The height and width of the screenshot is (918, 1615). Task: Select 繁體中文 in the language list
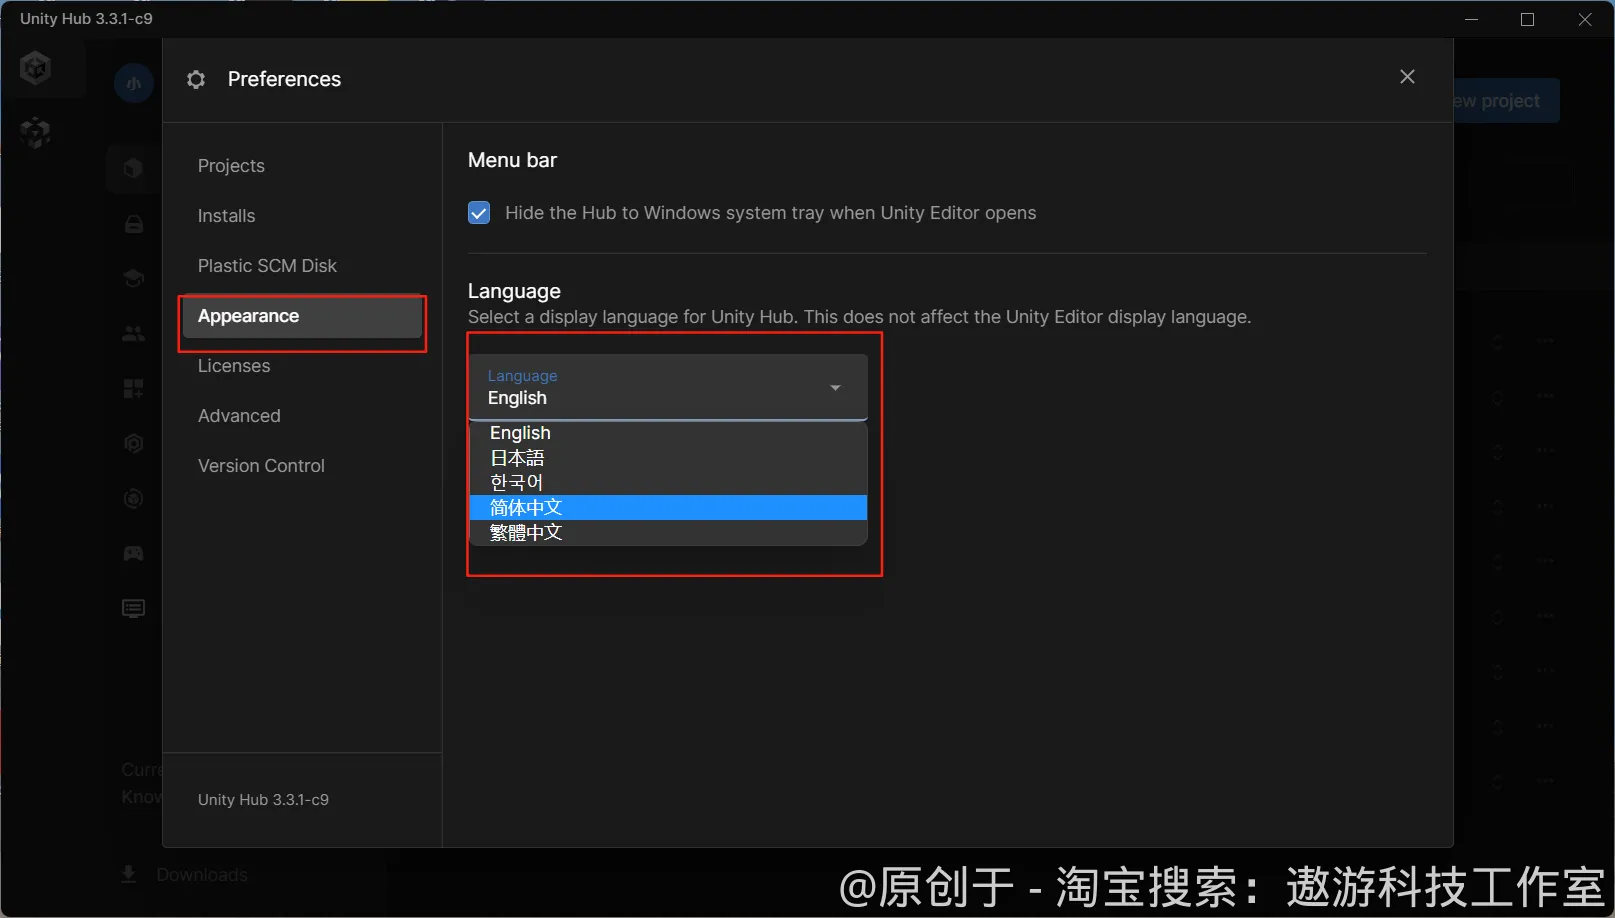tap(526, 533)
